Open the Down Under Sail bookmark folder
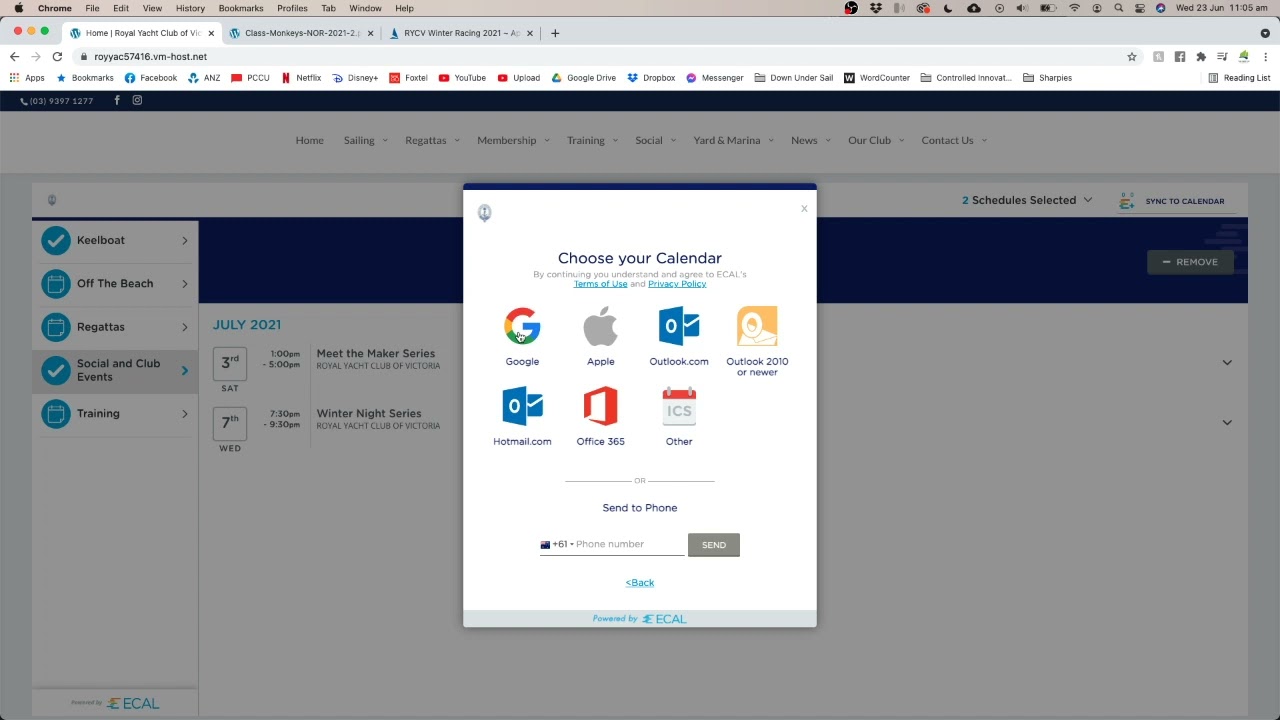This screenshot has width=1280, height=720. tap(794, 78)
